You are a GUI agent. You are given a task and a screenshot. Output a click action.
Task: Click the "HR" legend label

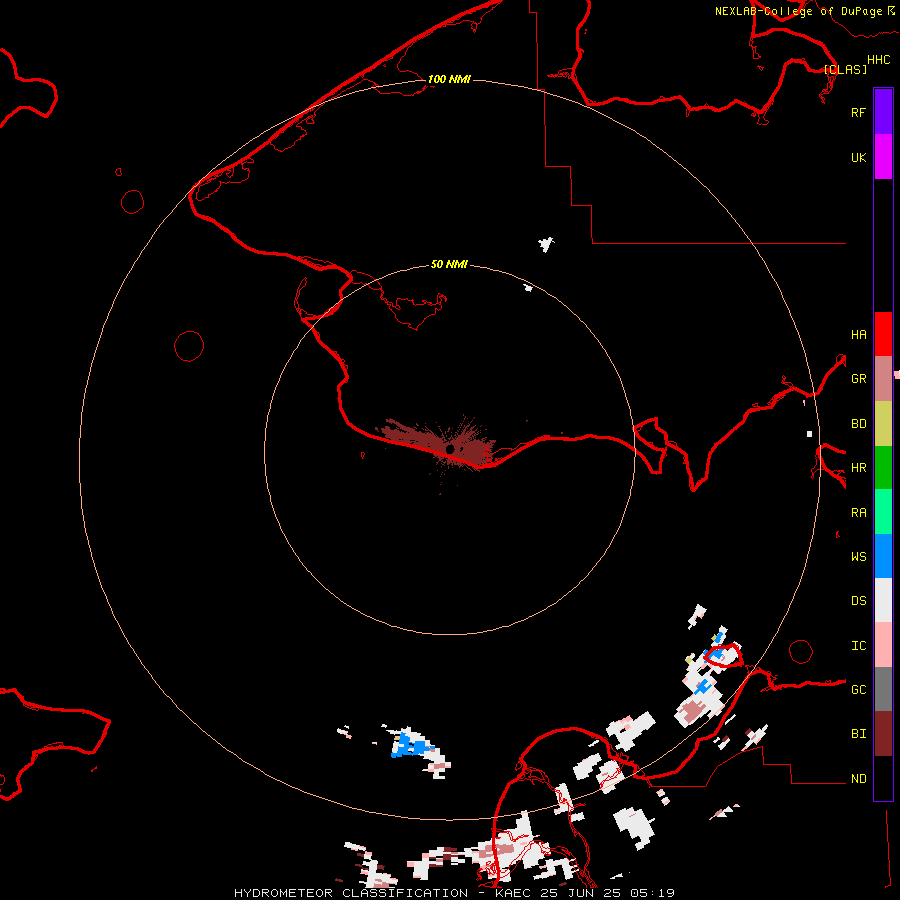pyautogui.click(x=858, y=468)
